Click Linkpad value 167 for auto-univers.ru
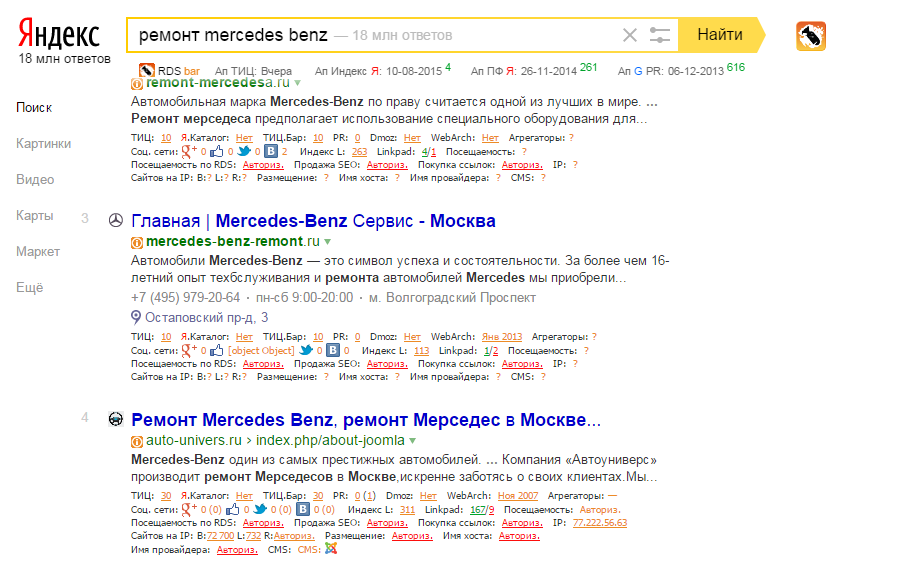This screenshot has height=563, width=902. tap(477, 510)
